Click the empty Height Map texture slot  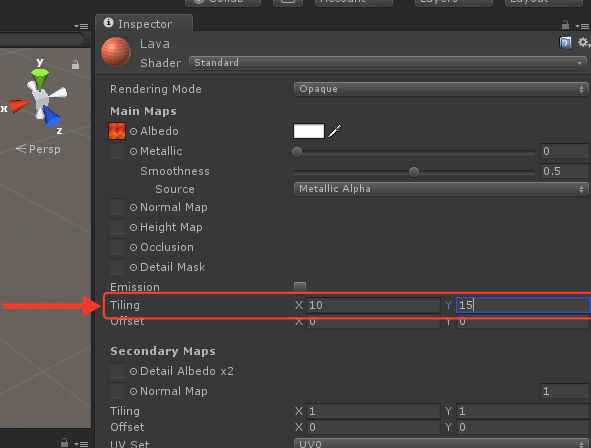click(117, 227)
